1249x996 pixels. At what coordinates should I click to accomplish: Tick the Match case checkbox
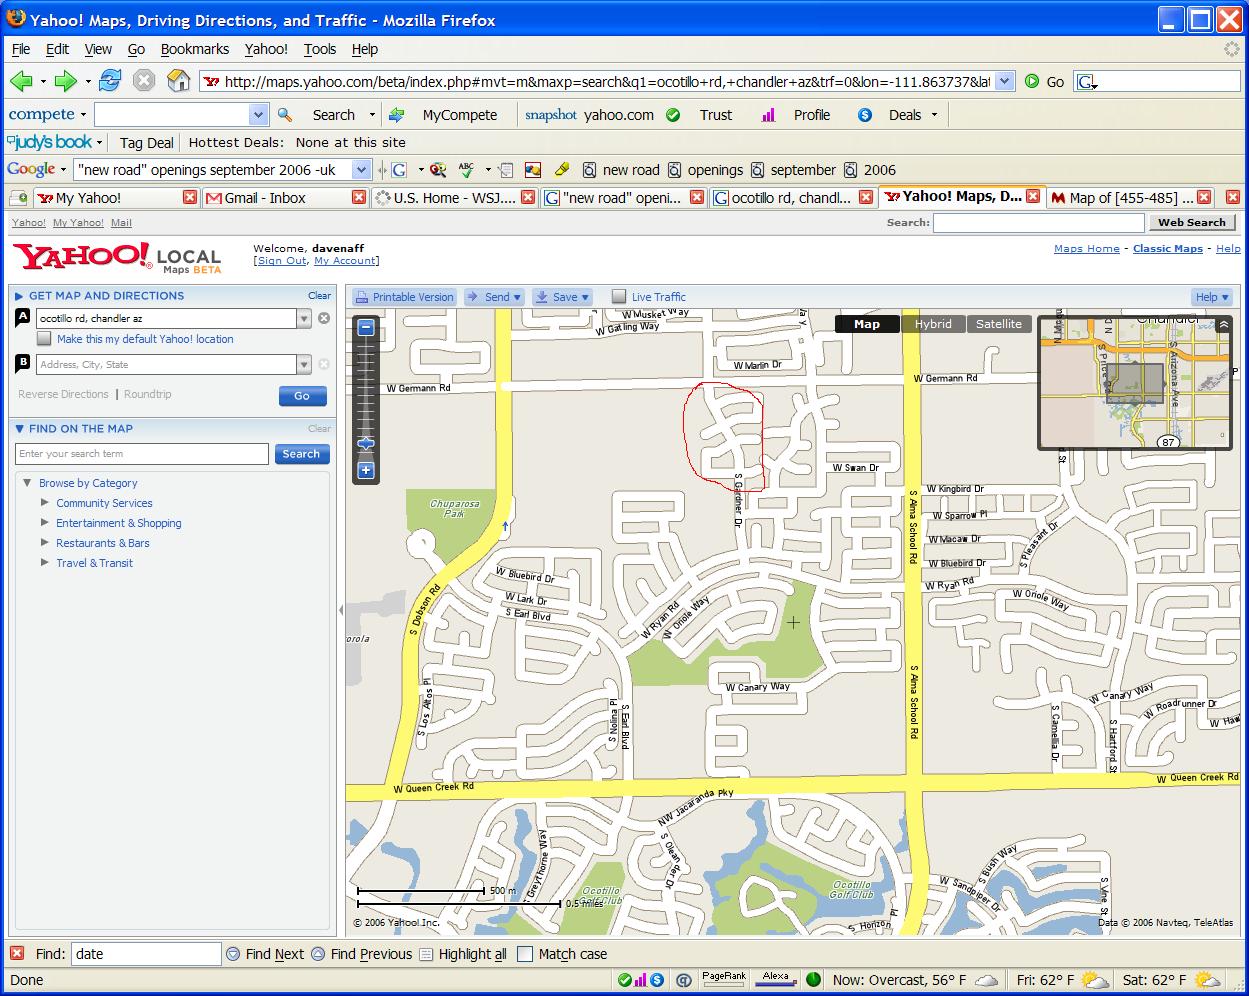[x=525, y=954]
